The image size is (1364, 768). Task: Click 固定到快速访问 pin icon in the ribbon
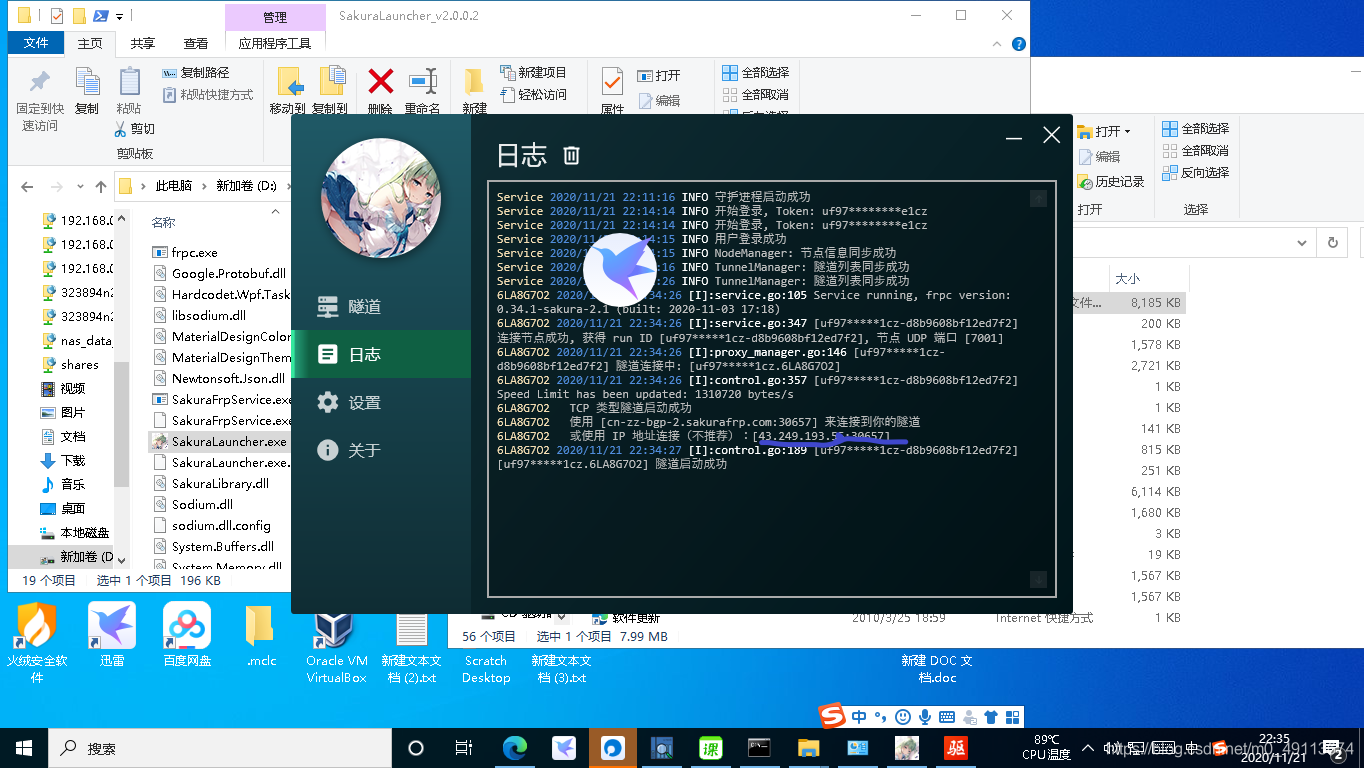[40, 82]
